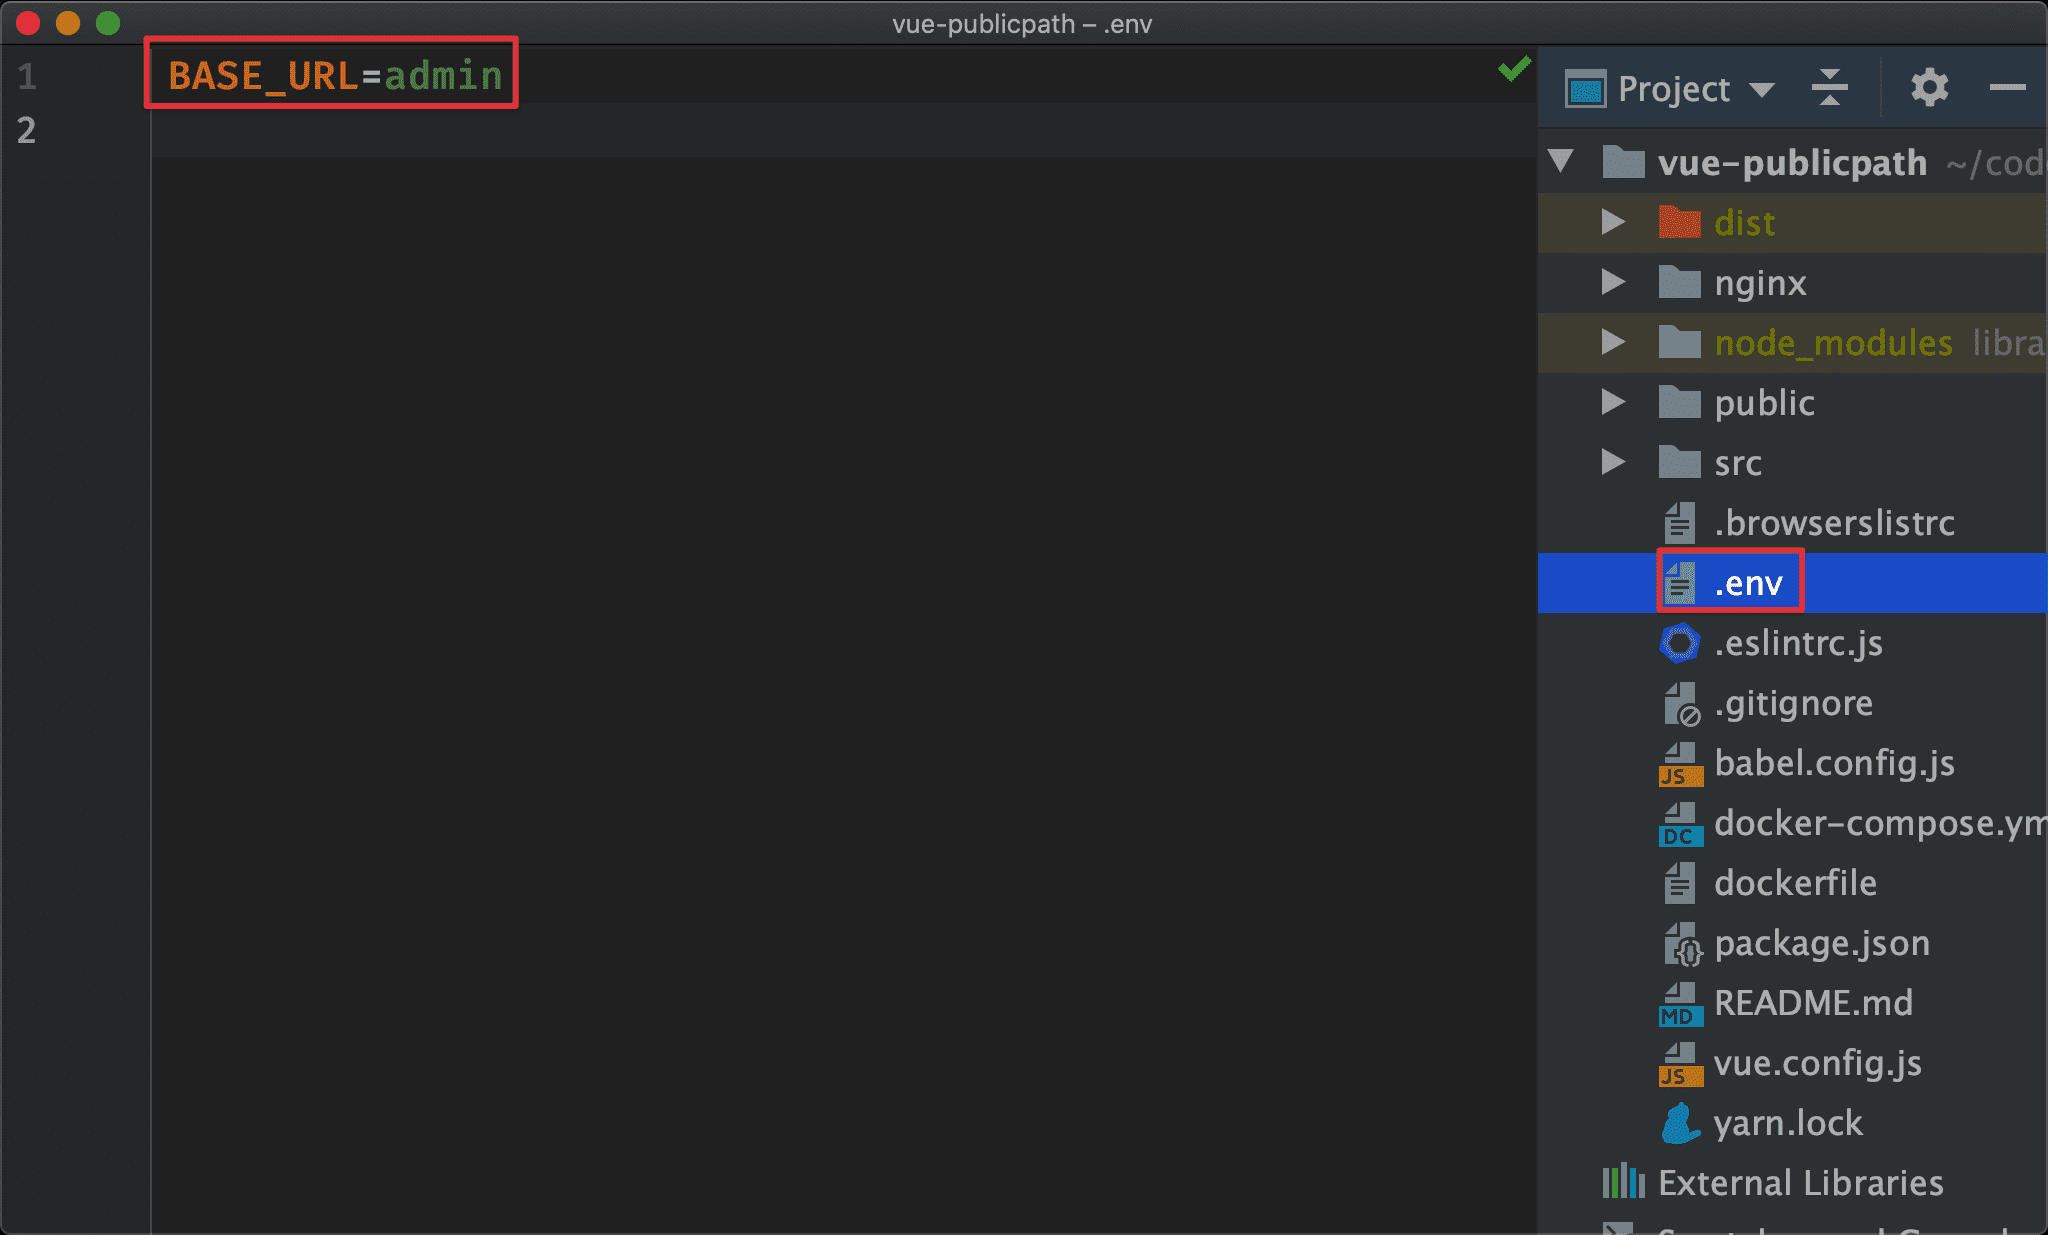Image resolution: width=2048 pixels, height=1235 pixels.
Task: Expand the nginx folder
Action: coord(1612,282)
